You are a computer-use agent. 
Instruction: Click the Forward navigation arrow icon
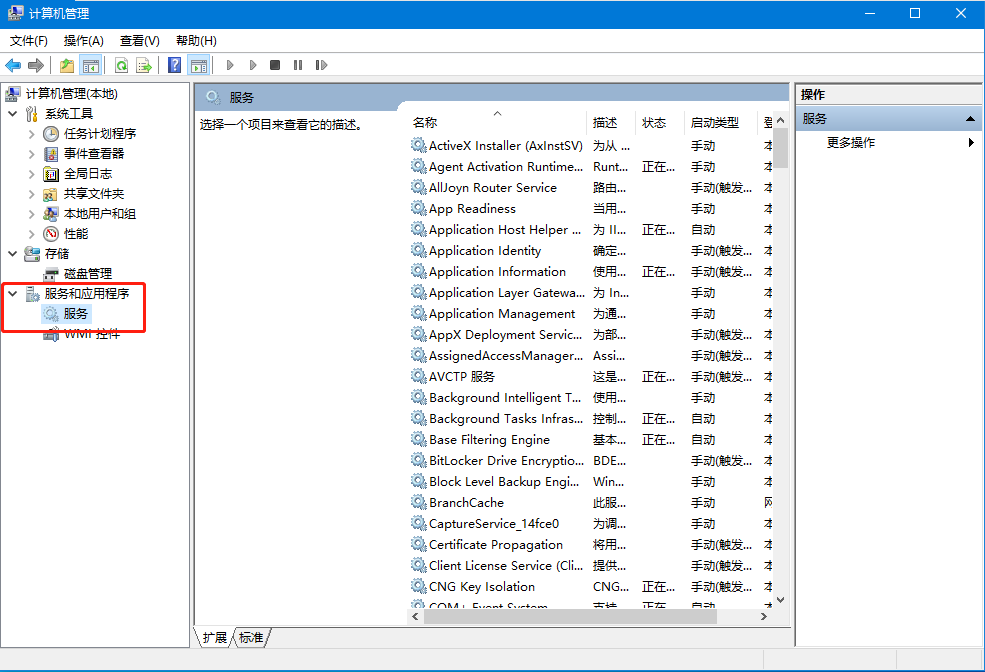tap(34, 64)
